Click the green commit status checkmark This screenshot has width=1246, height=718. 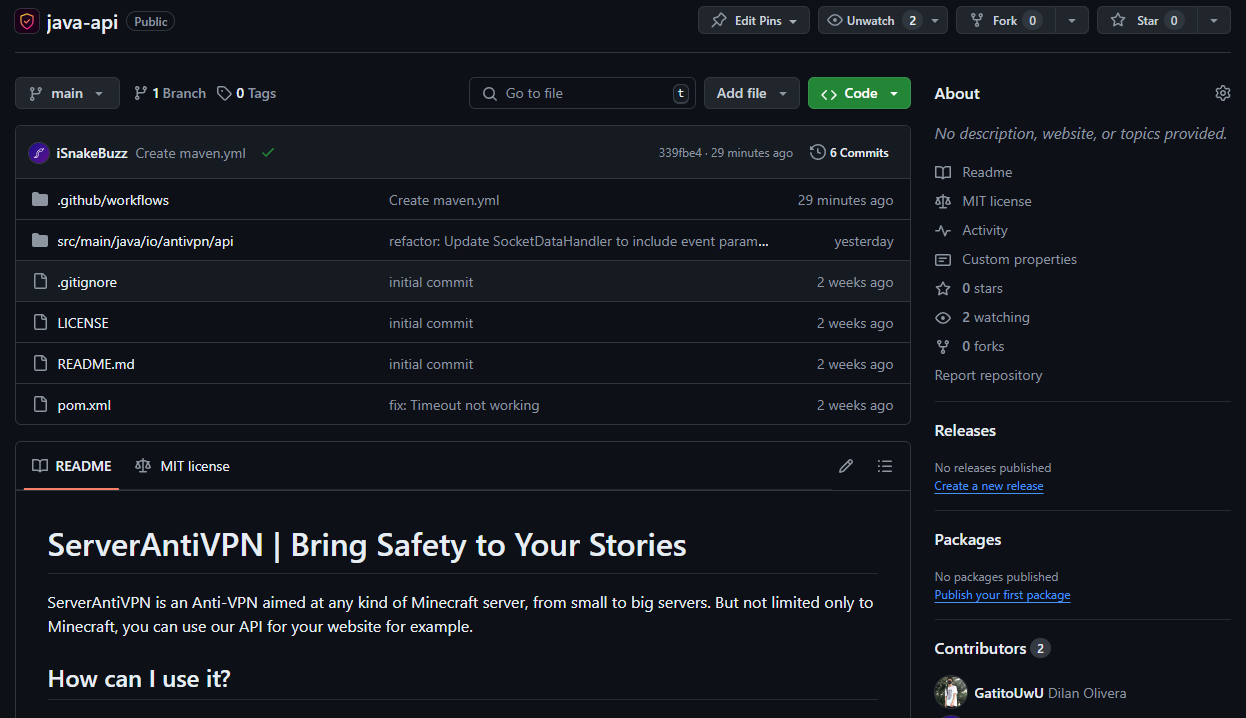267,152
